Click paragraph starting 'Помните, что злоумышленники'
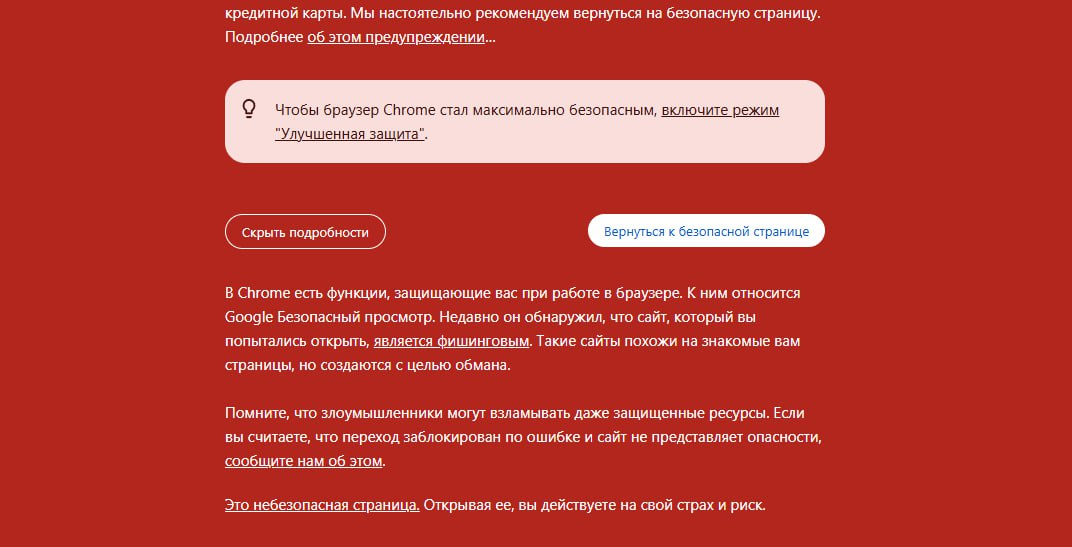The height and width of the screenshot is (547, 1072). coord(523,437)
